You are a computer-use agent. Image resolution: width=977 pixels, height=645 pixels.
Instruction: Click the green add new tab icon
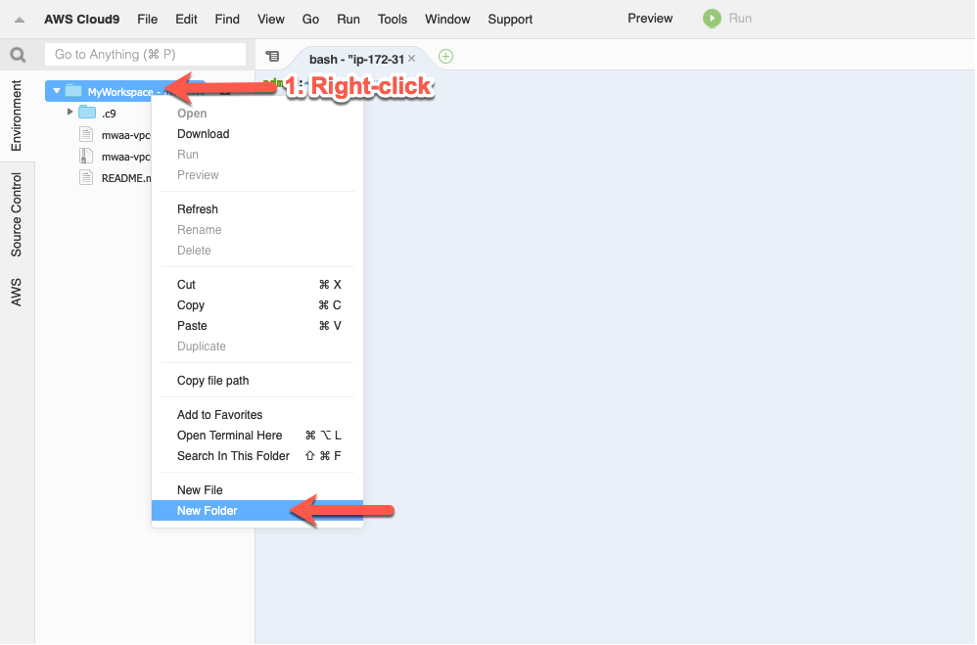(446, 56)
